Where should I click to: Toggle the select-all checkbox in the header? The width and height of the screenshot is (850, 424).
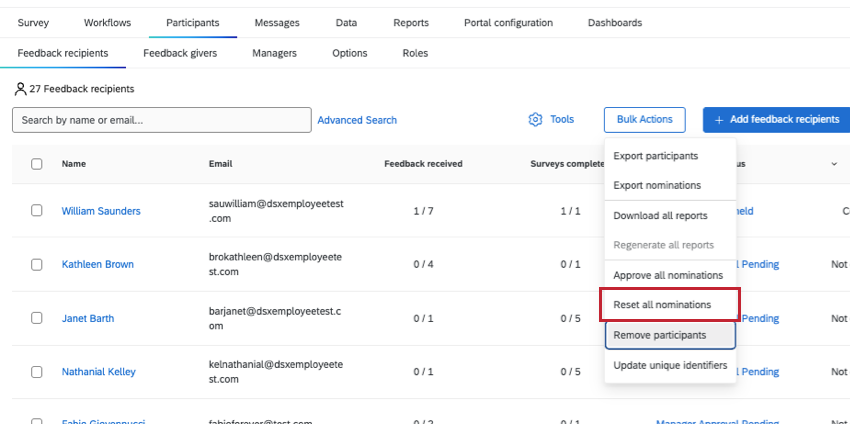click(x=36, y=164)
